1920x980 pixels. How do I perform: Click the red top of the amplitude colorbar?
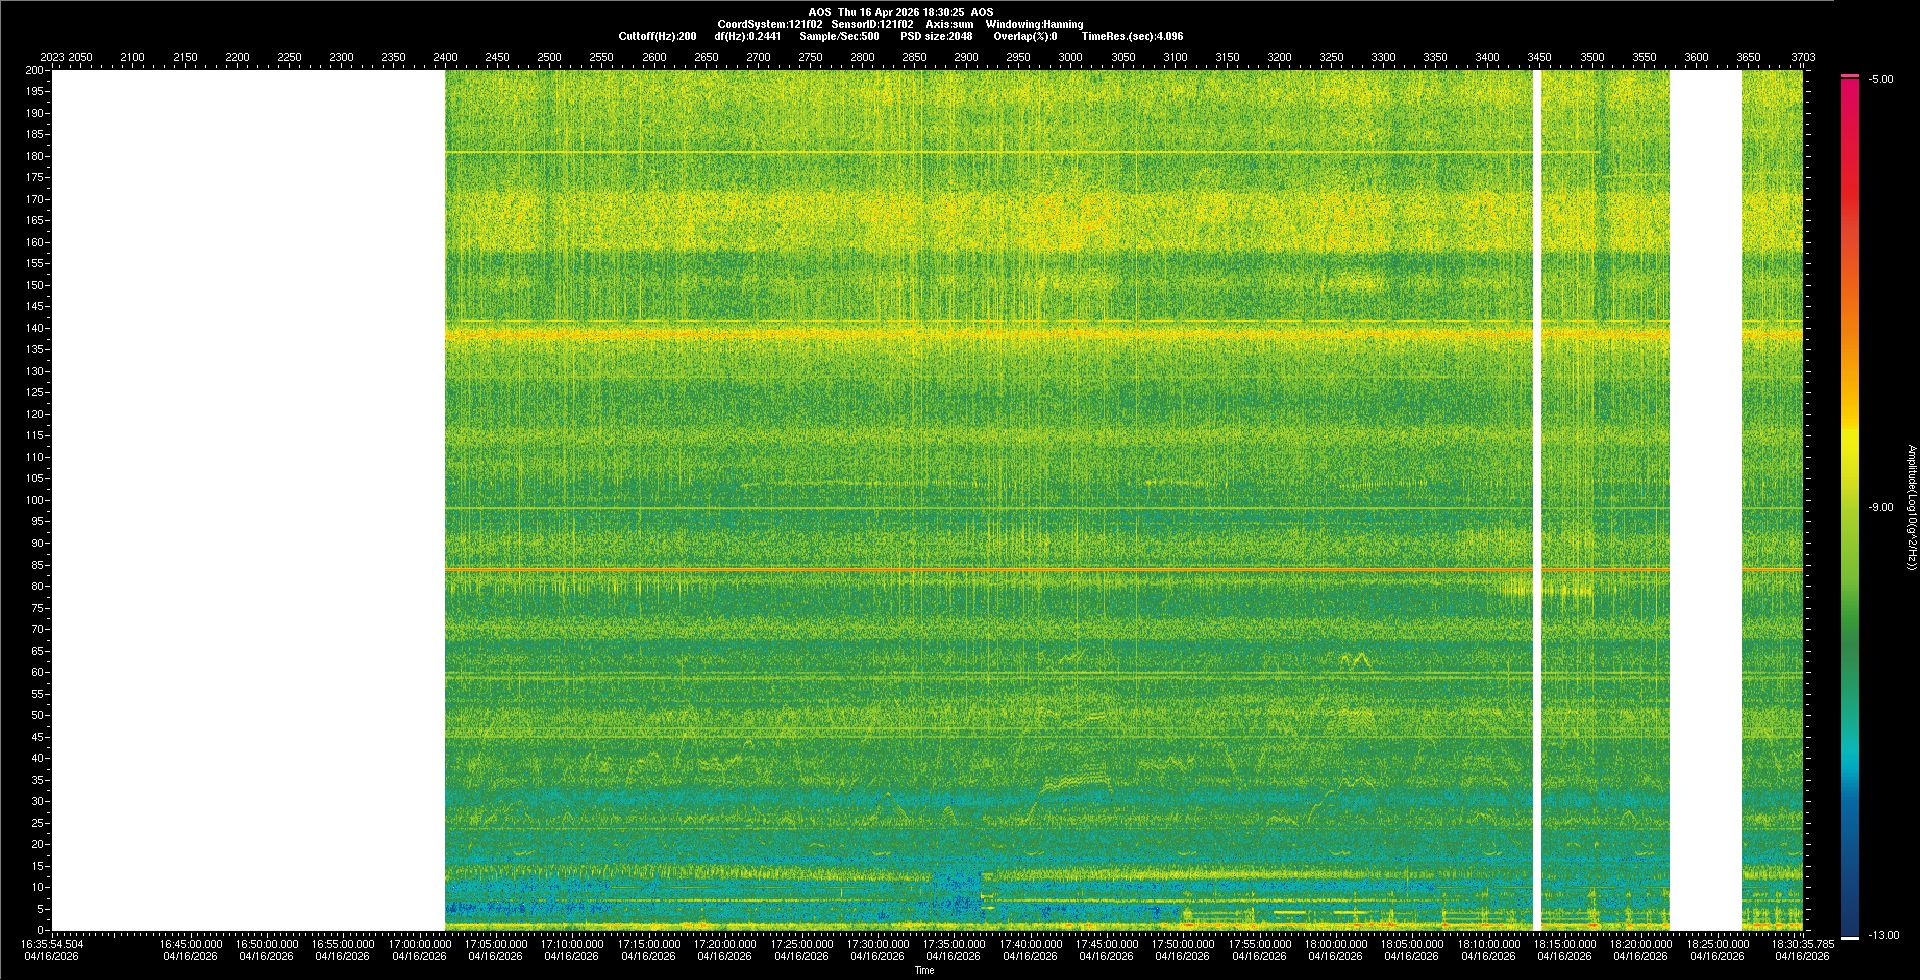[1850, 85]
